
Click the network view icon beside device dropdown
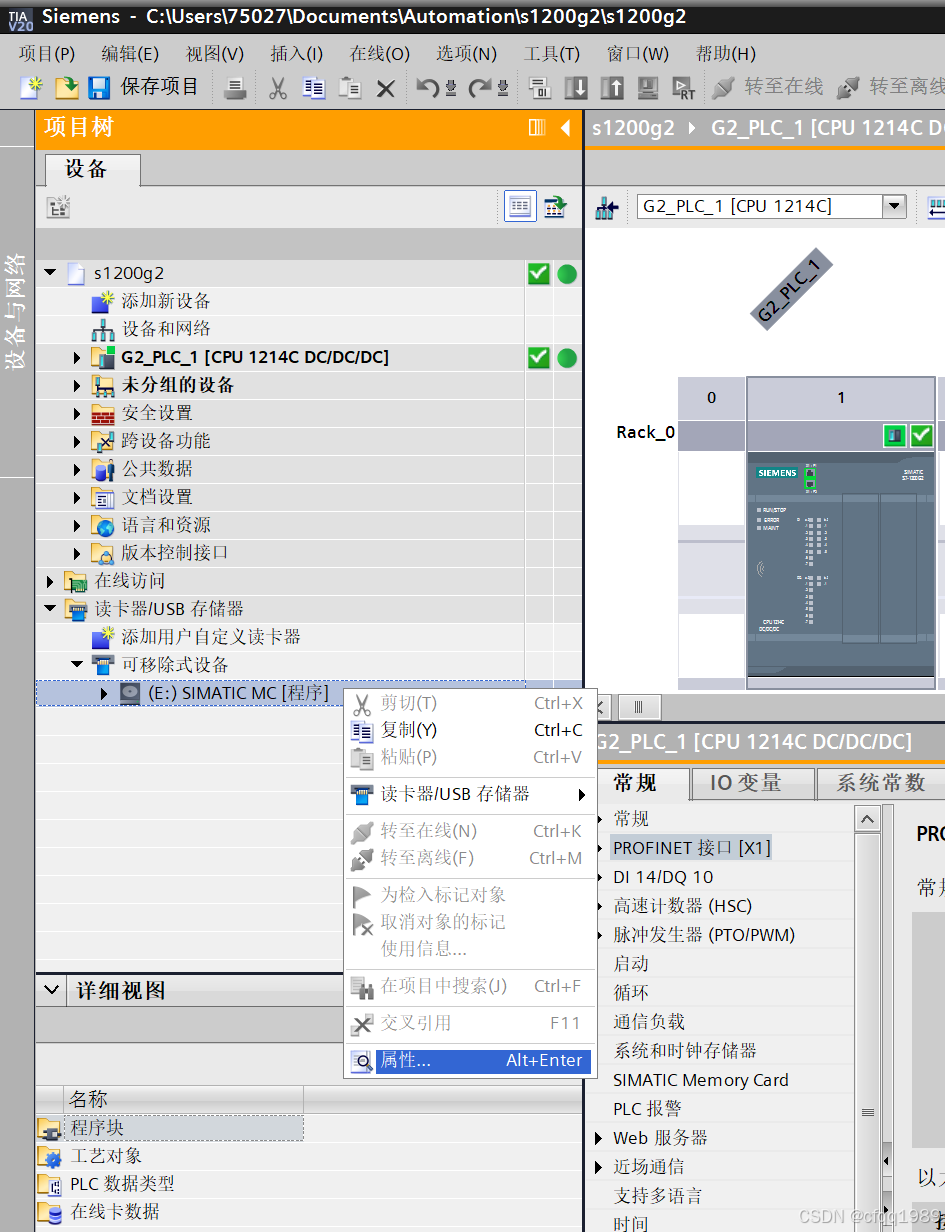pyautogui.click(x=607, y=208)
